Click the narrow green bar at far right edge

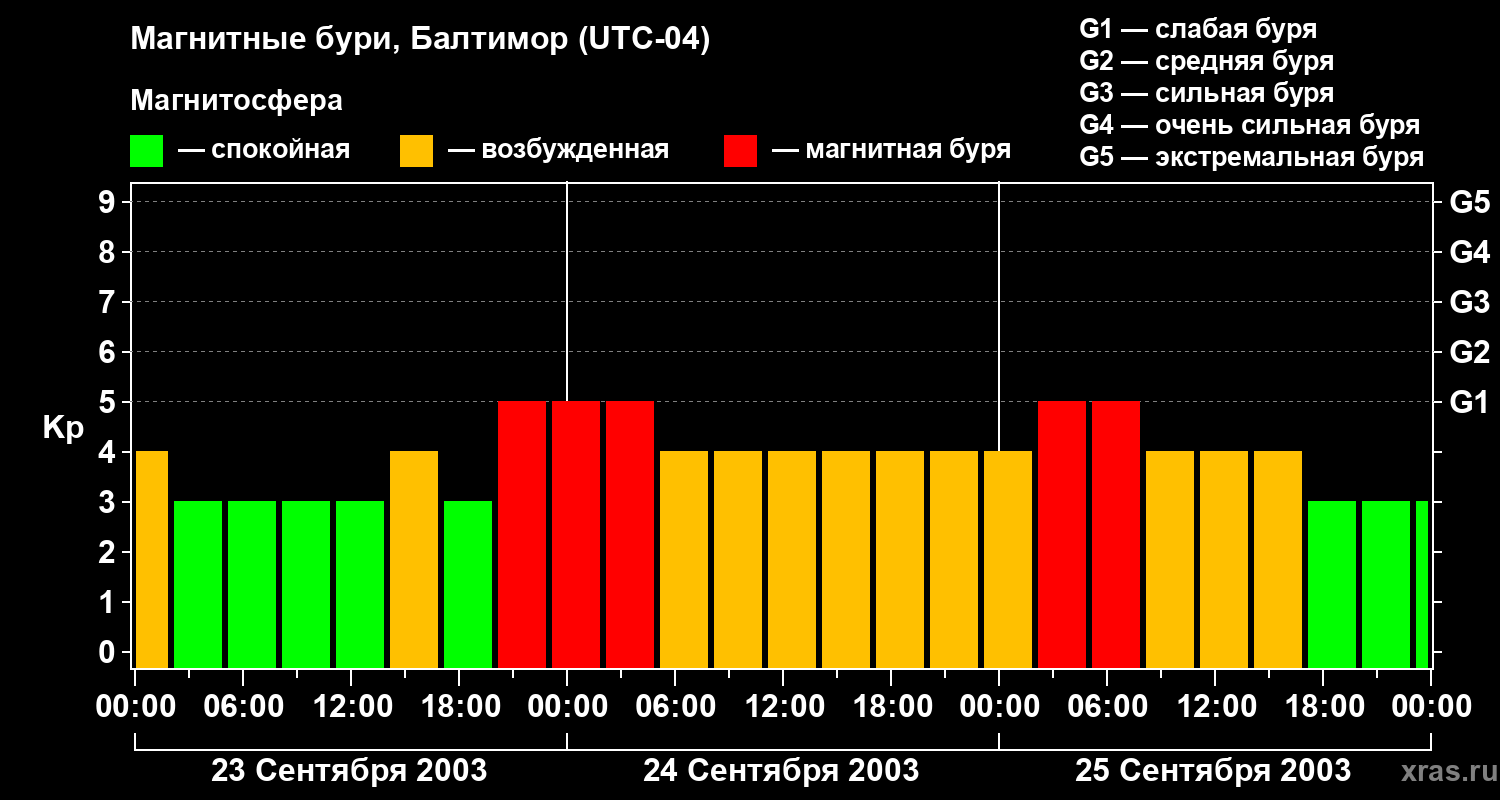tap(1422, 584)
